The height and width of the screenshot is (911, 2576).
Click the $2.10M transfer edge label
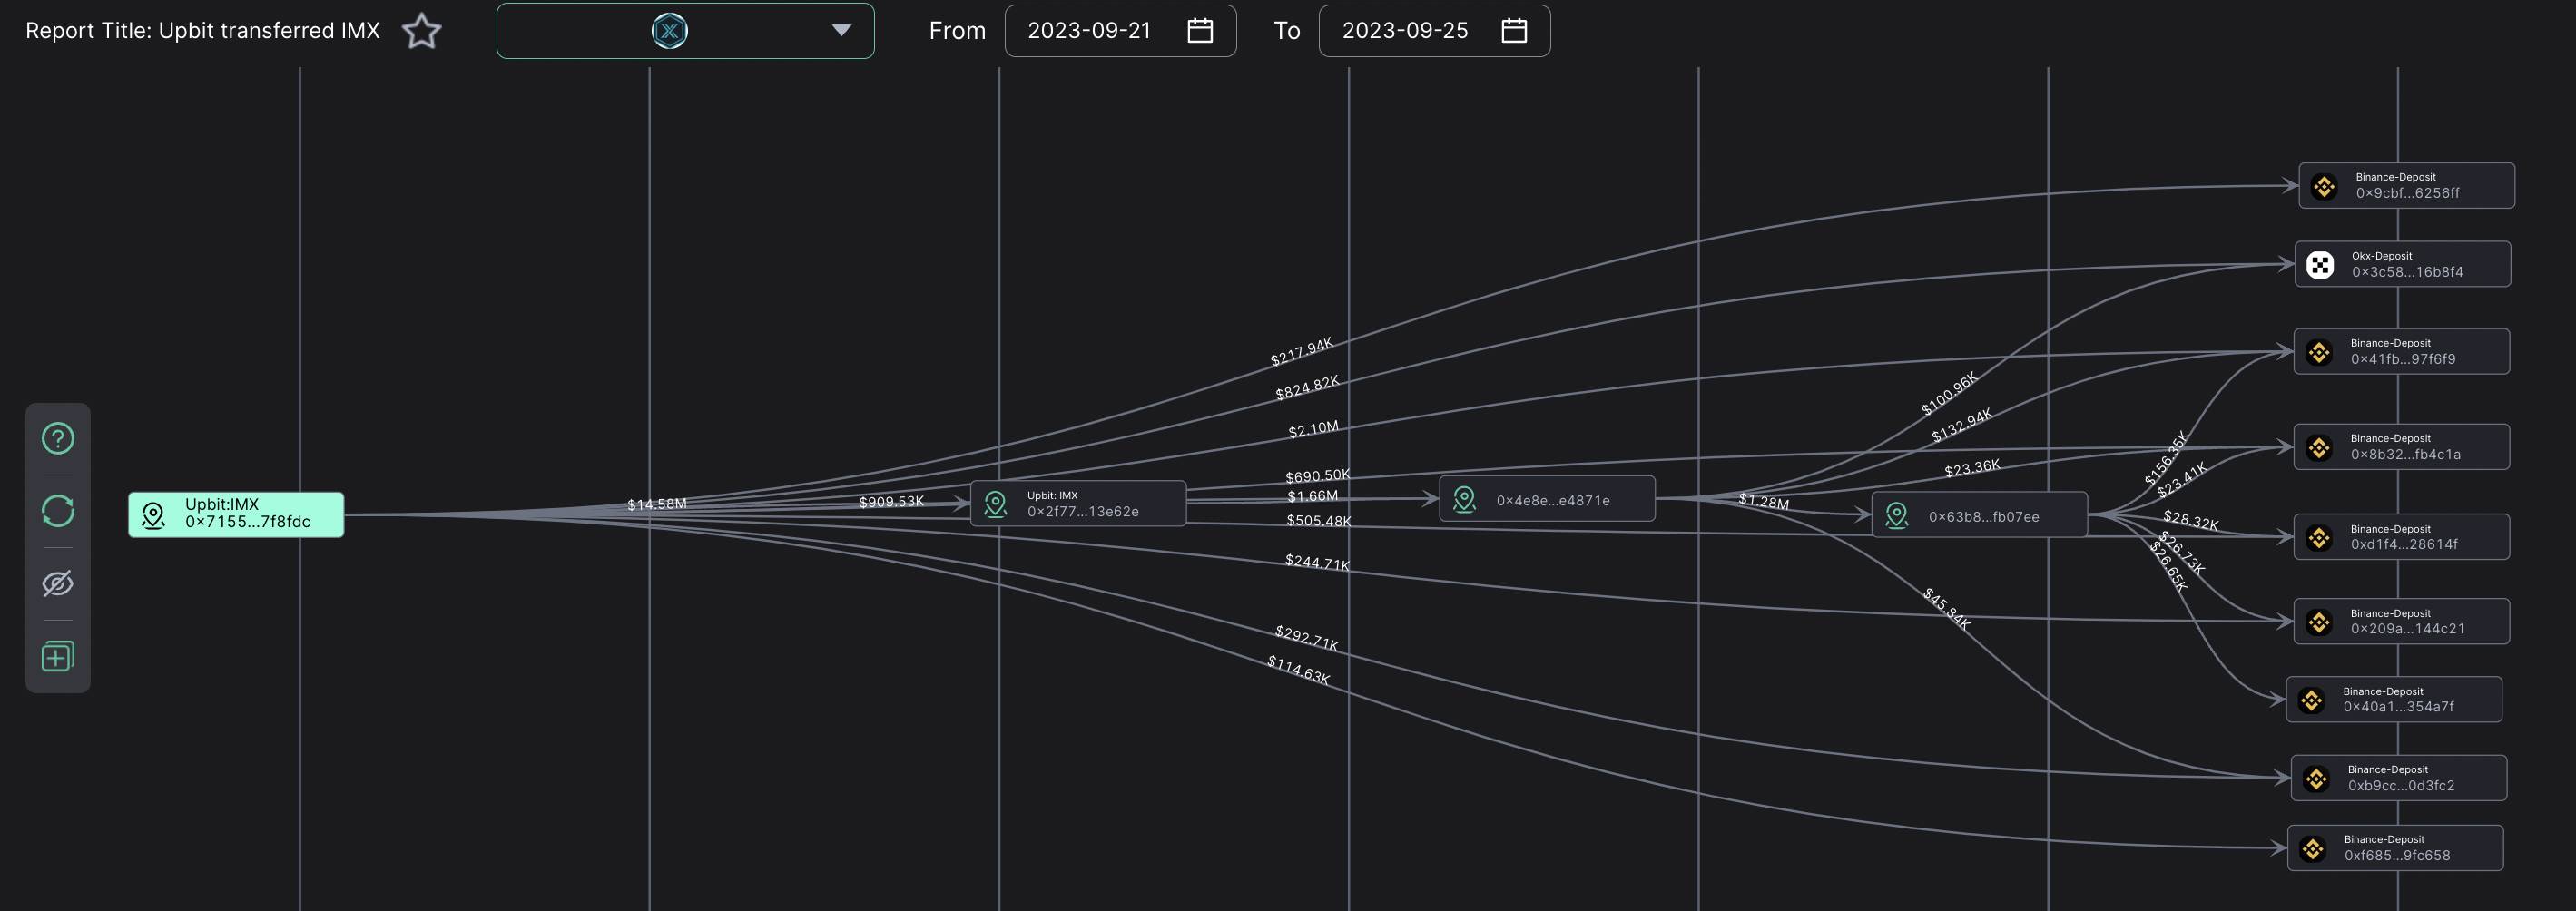click(x=1313, y=429)
